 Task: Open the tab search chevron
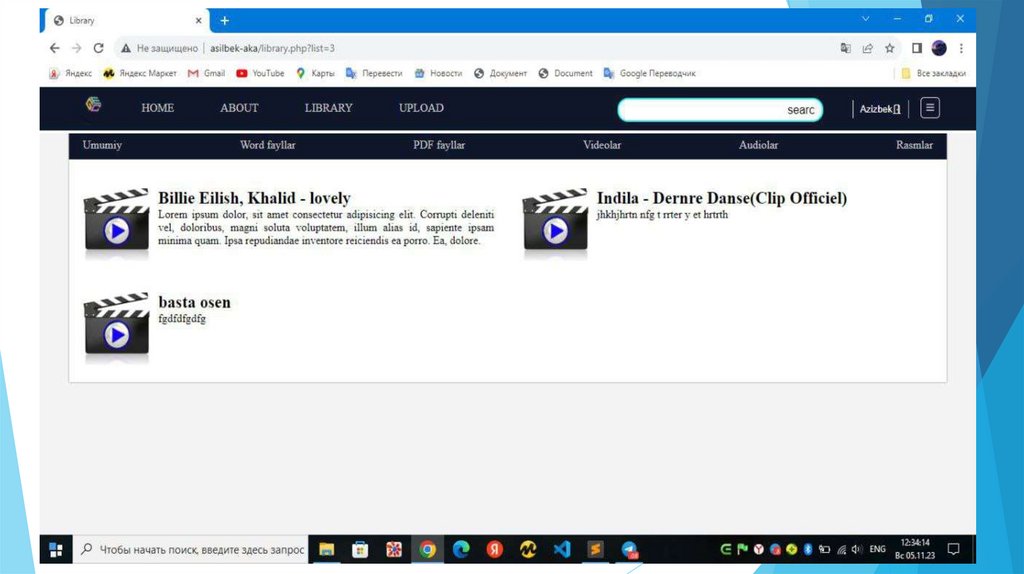click(x=865, y=19)
